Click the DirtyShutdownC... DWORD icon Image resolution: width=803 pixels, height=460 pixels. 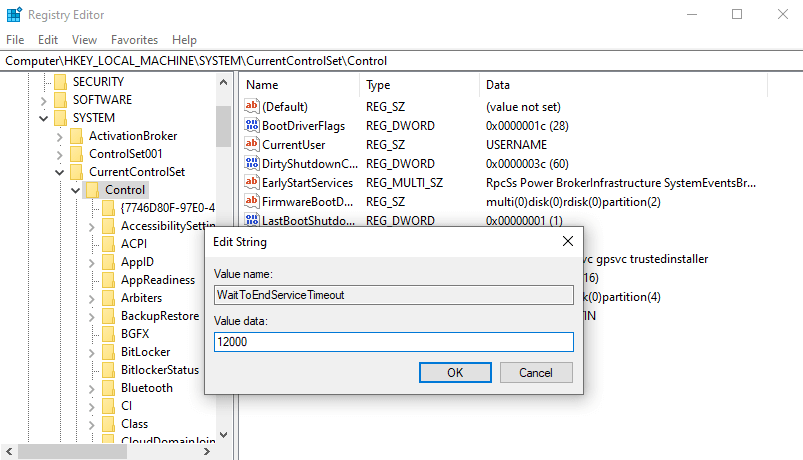tap(251, 163)
